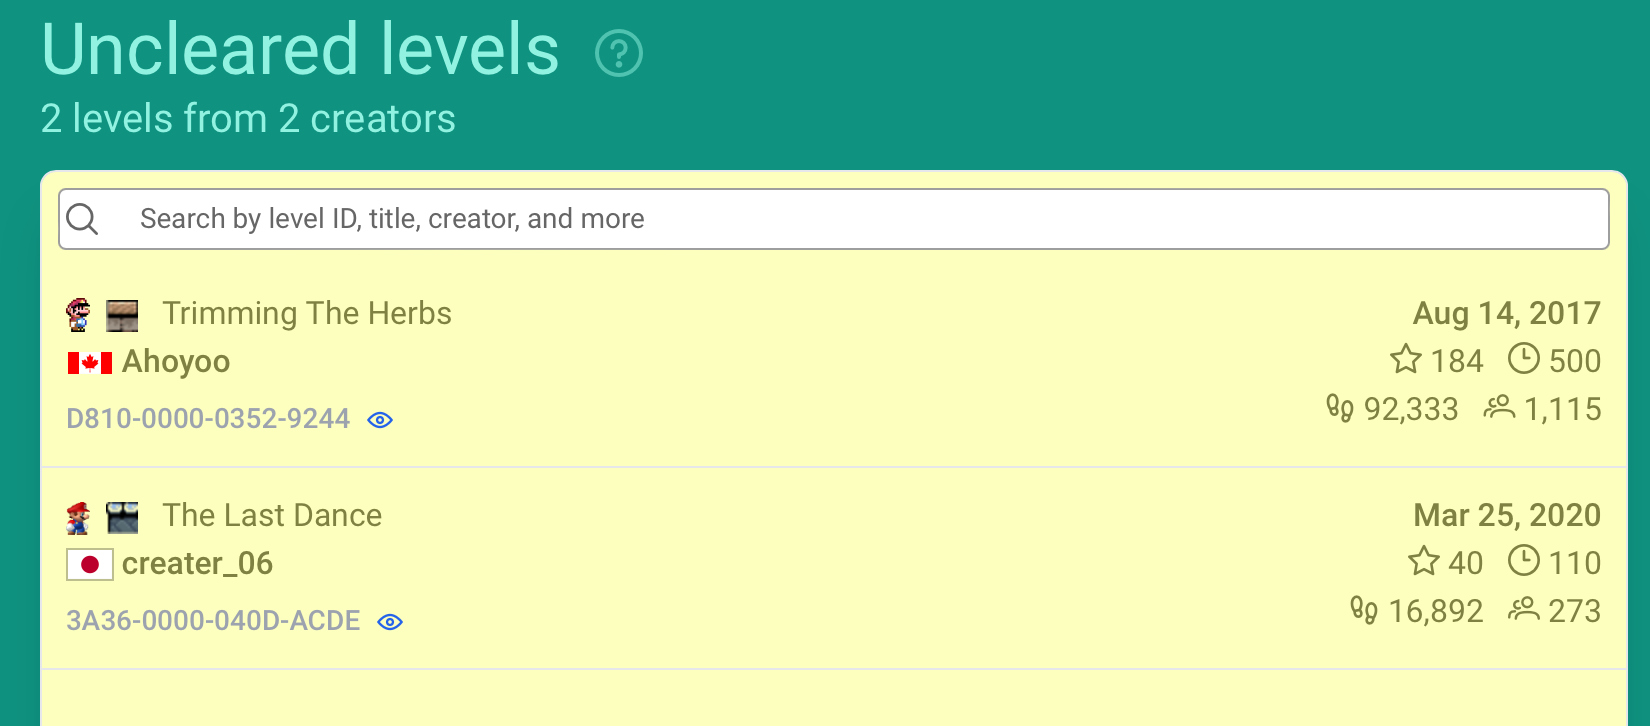The height and width of the screenshot is (726, 1650).
Task: Click the search magnifier icon
Action: 82,219
